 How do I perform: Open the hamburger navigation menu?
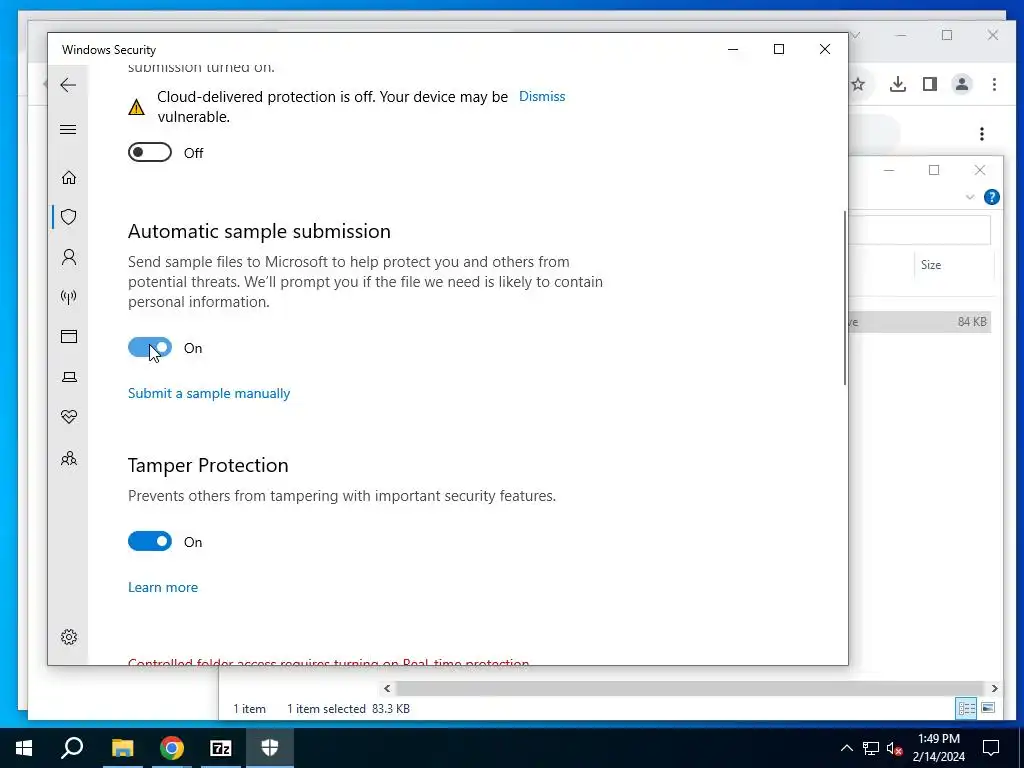pos(68,129)
